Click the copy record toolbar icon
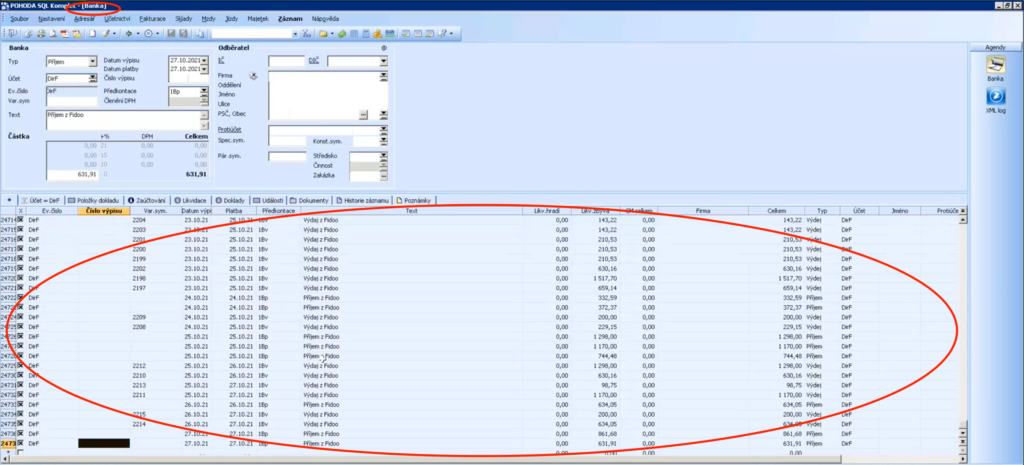 [x=199, y=33]
